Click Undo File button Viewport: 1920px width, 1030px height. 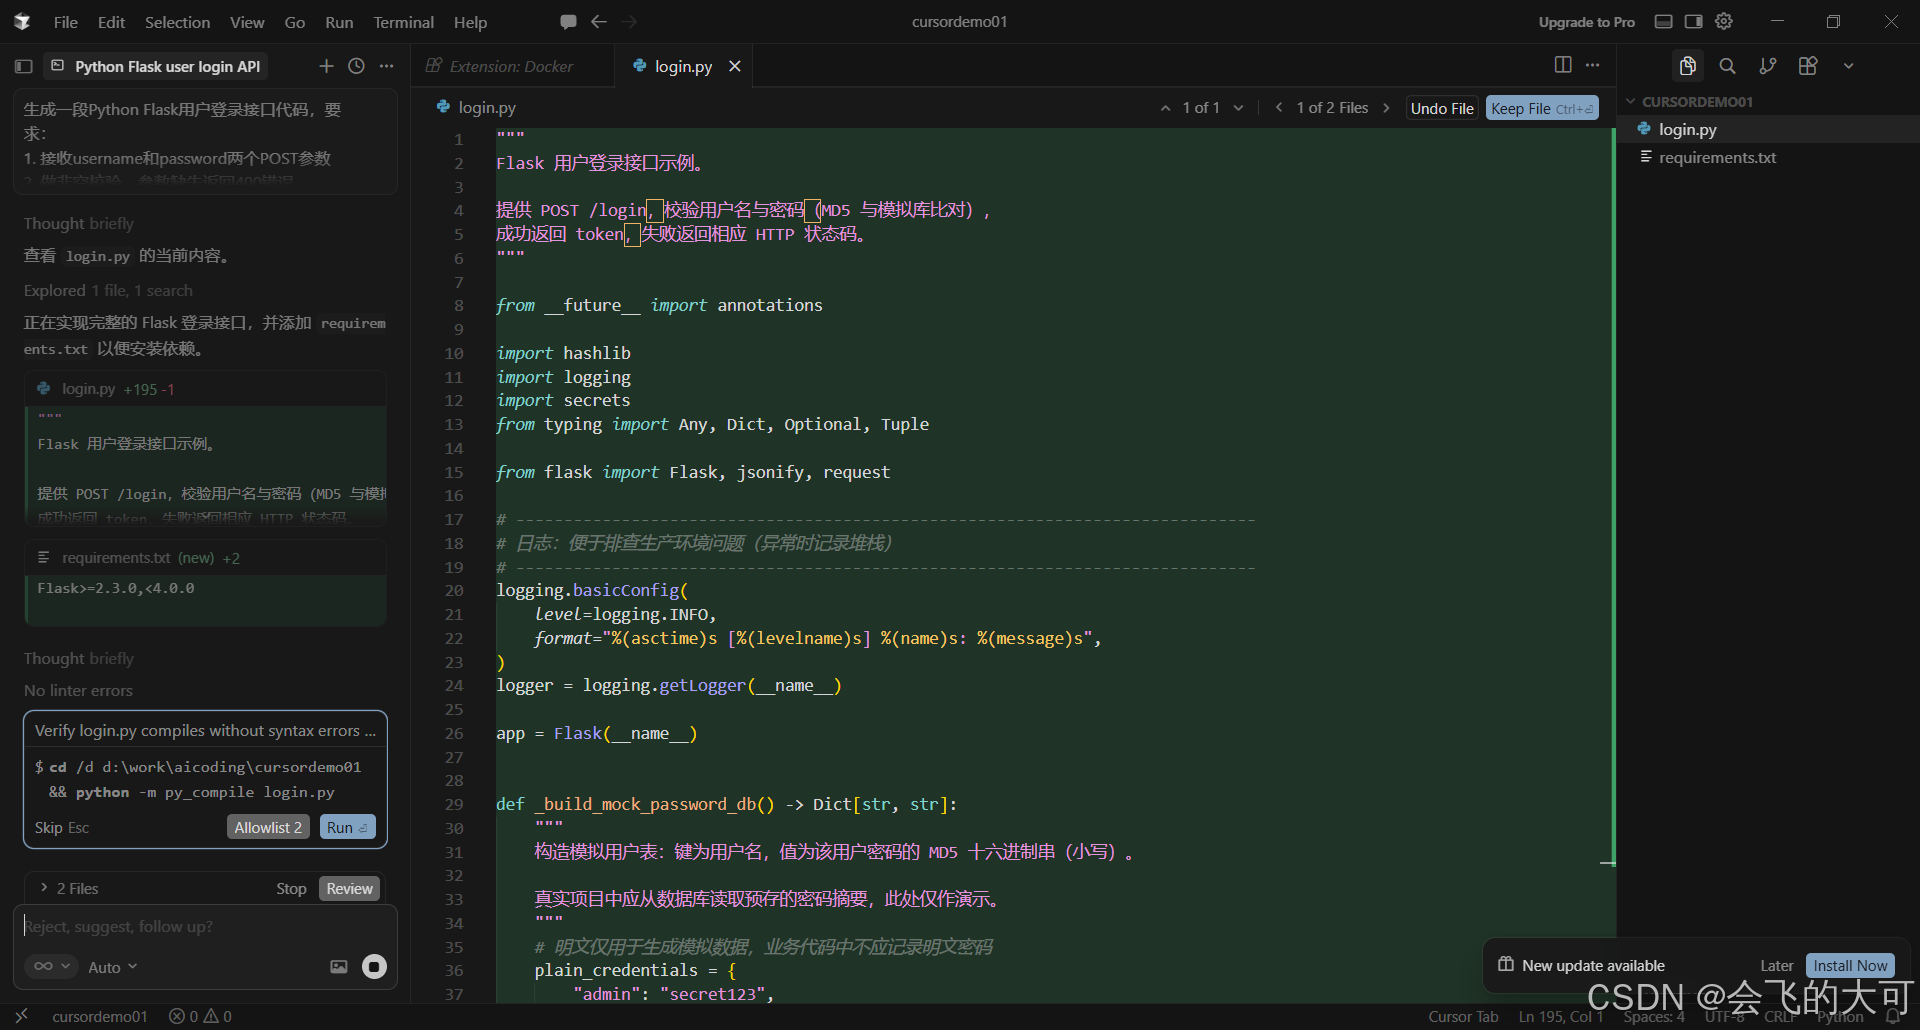click(1442, 108)
